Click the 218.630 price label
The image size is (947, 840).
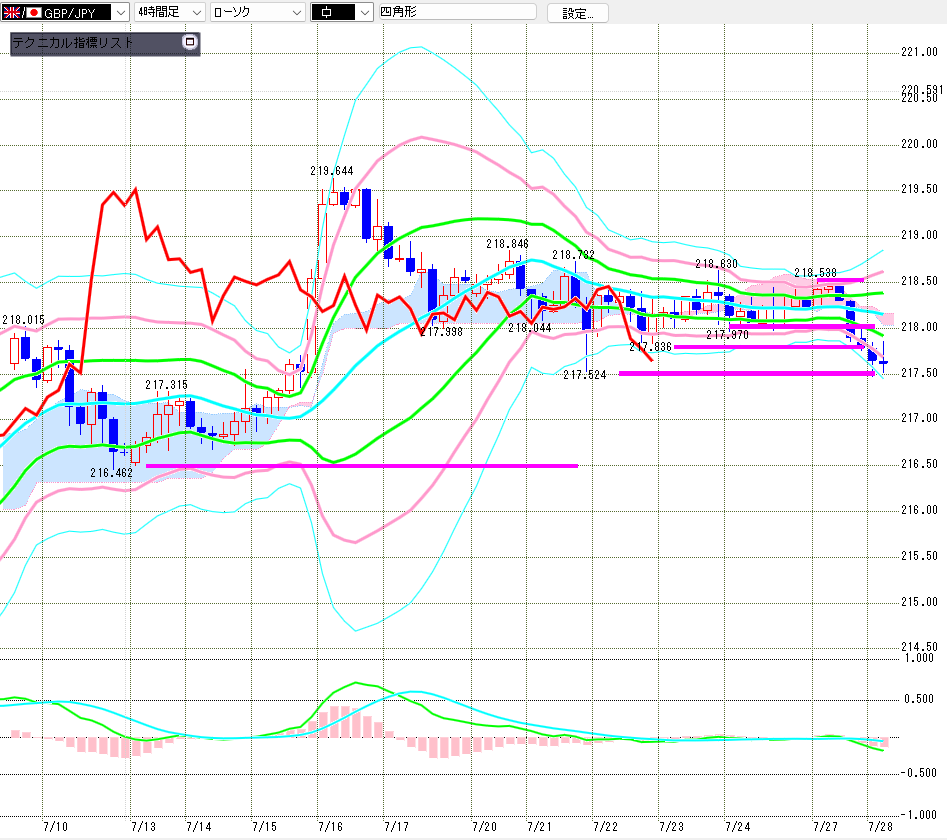(716, 264)
